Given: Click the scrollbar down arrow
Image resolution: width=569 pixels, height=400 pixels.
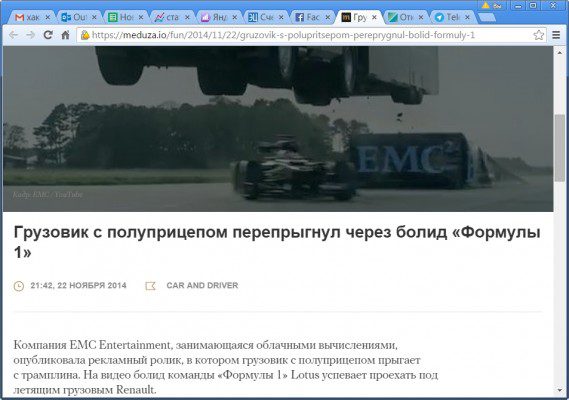Looking at the screenshot, I should point(560,391).
